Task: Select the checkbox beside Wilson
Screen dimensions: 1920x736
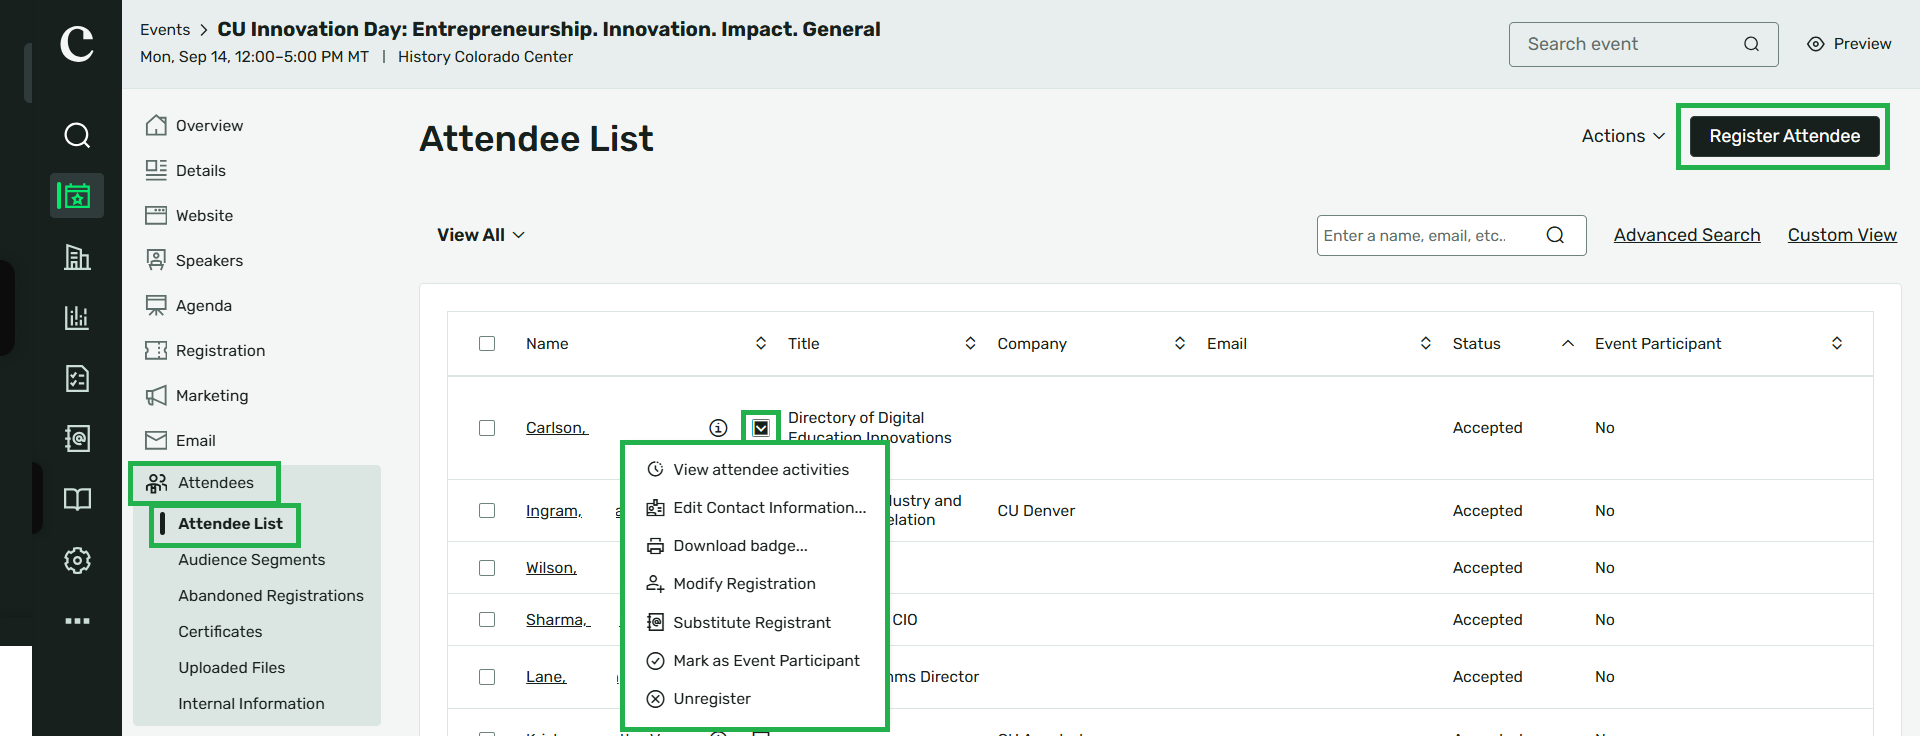Action: pos(487,568)
